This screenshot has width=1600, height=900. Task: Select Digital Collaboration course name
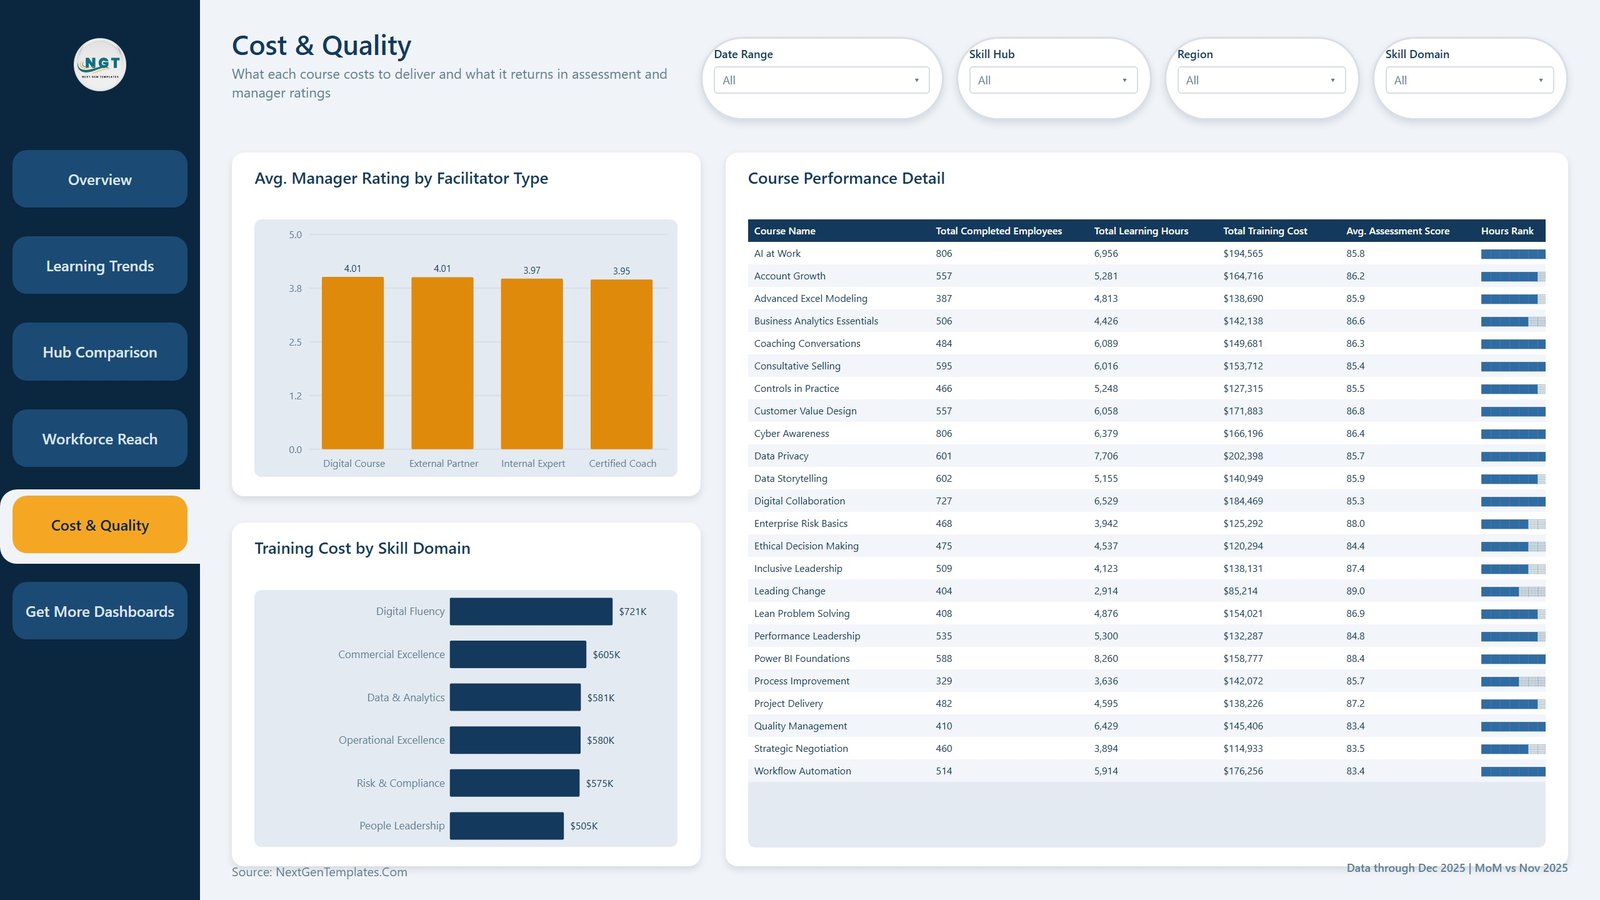tap(800, 501)
